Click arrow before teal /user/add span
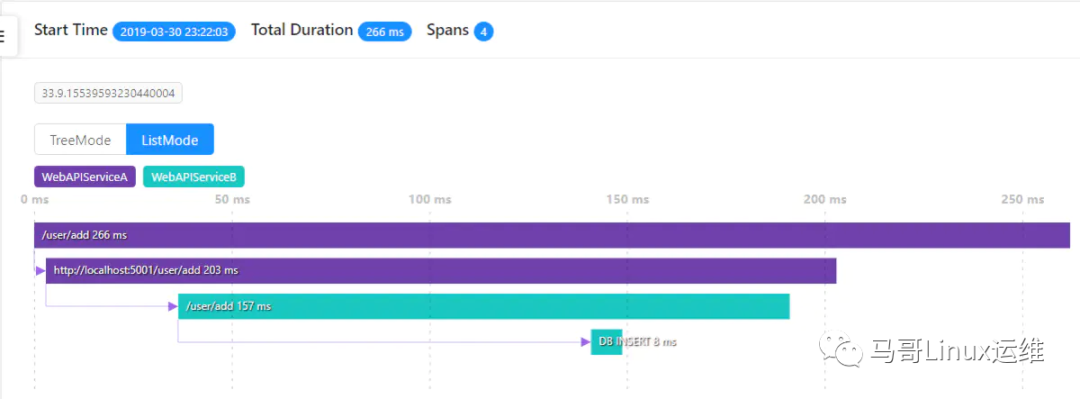The image size is (1080, 399). coord(173,307)
